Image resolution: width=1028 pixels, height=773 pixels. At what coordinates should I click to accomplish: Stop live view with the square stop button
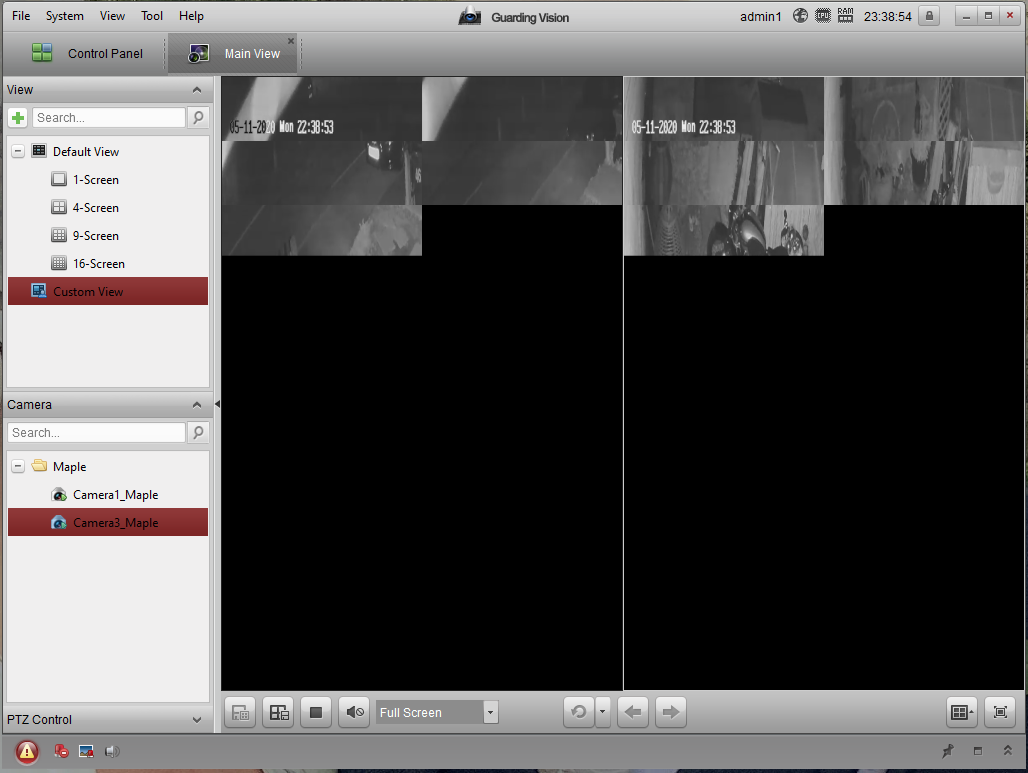click(315, 712)
